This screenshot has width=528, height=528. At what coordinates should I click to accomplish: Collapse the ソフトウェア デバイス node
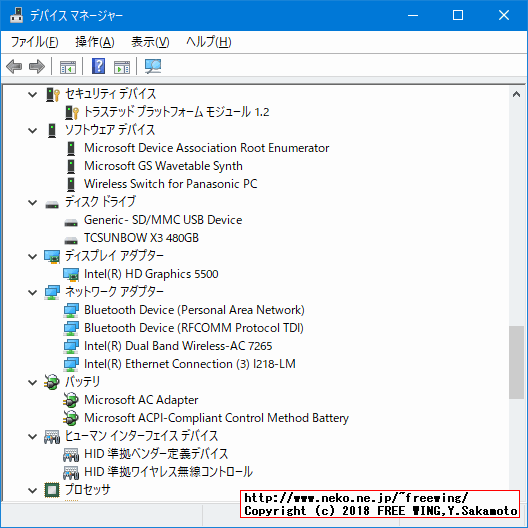(32, 131)
